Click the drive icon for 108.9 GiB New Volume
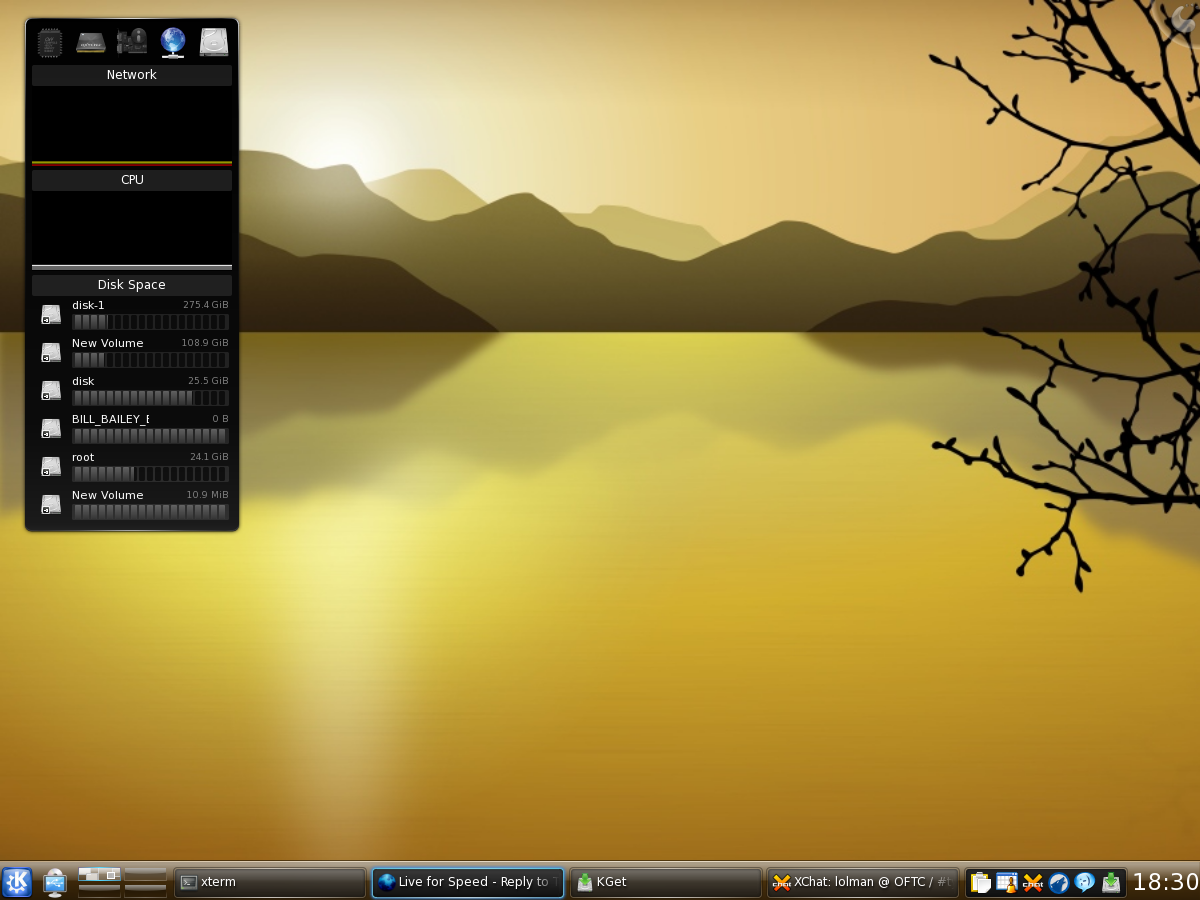Image resolution: width=1200 pixels, height=900 pixels. pyautogui.click(x=51, y=353)
